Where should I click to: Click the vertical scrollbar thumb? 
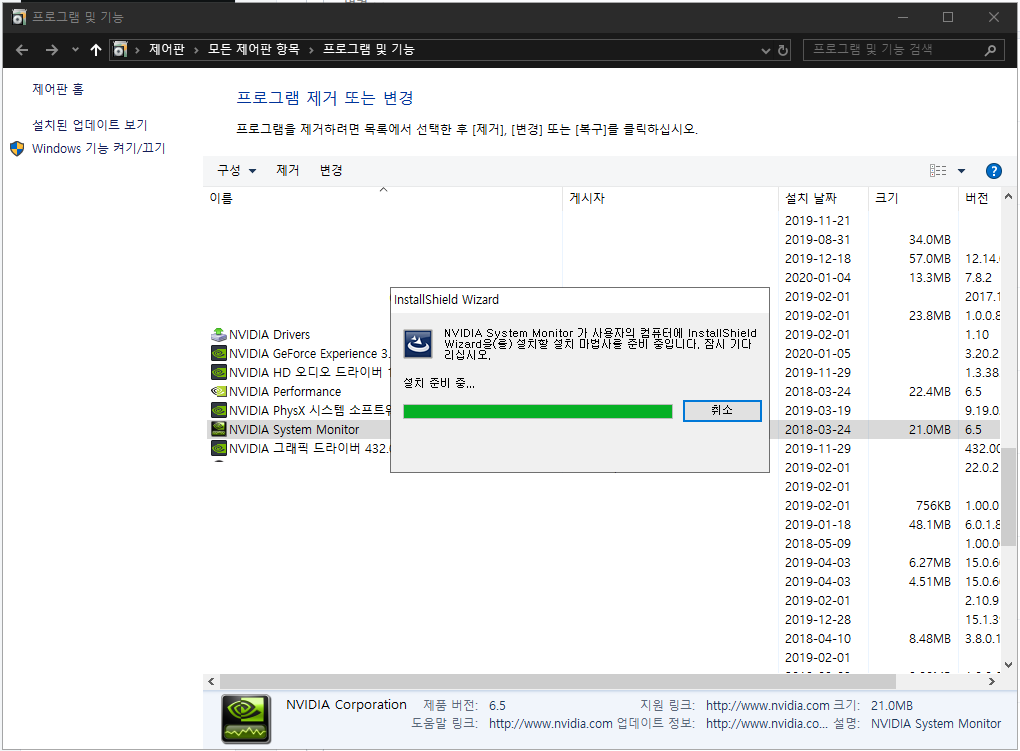pos(1008,497)
